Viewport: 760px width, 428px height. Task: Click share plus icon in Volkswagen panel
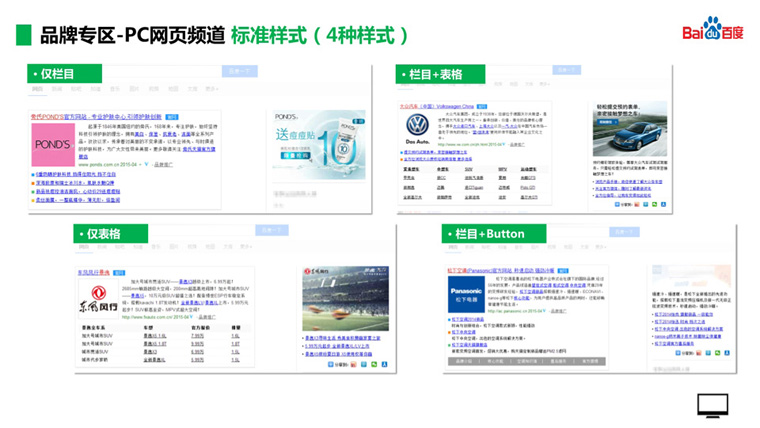click(617, 205)
